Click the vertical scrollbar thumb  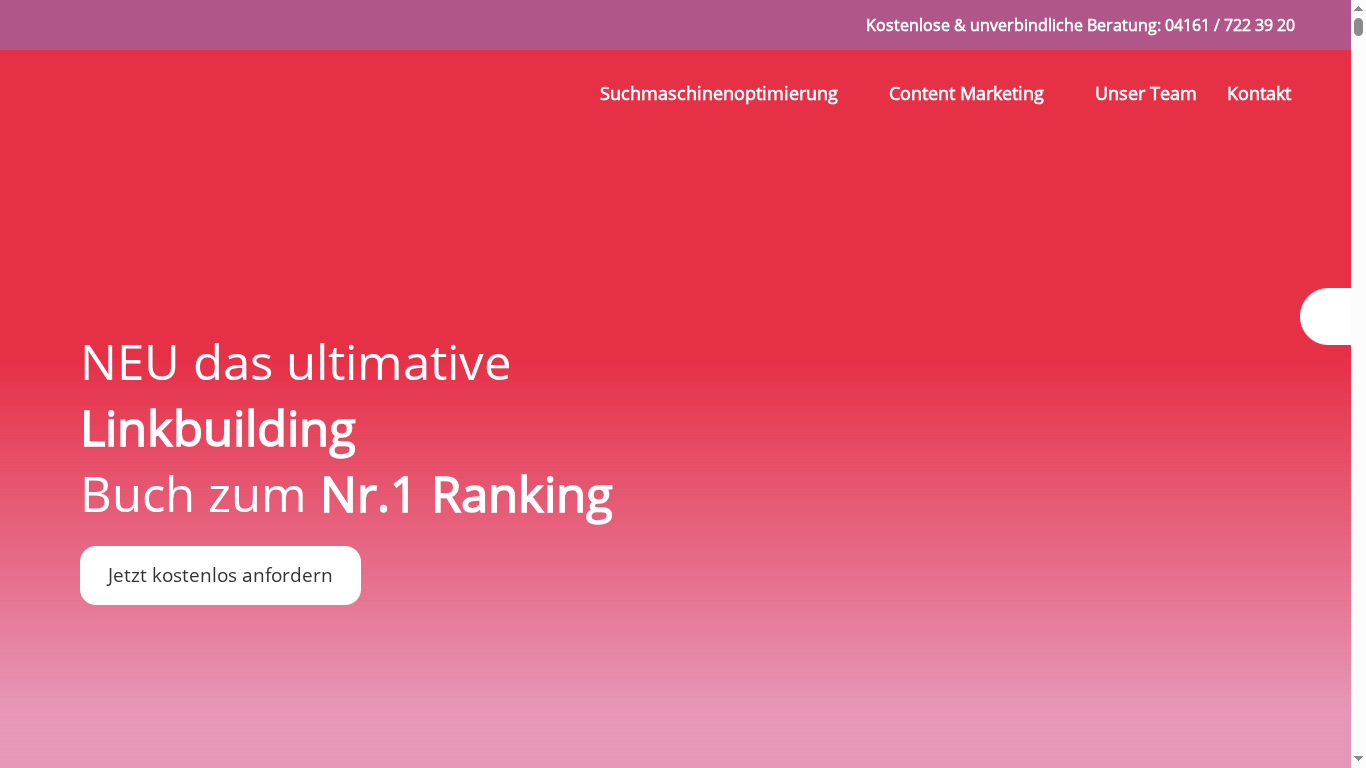(x=1358, y=27)
